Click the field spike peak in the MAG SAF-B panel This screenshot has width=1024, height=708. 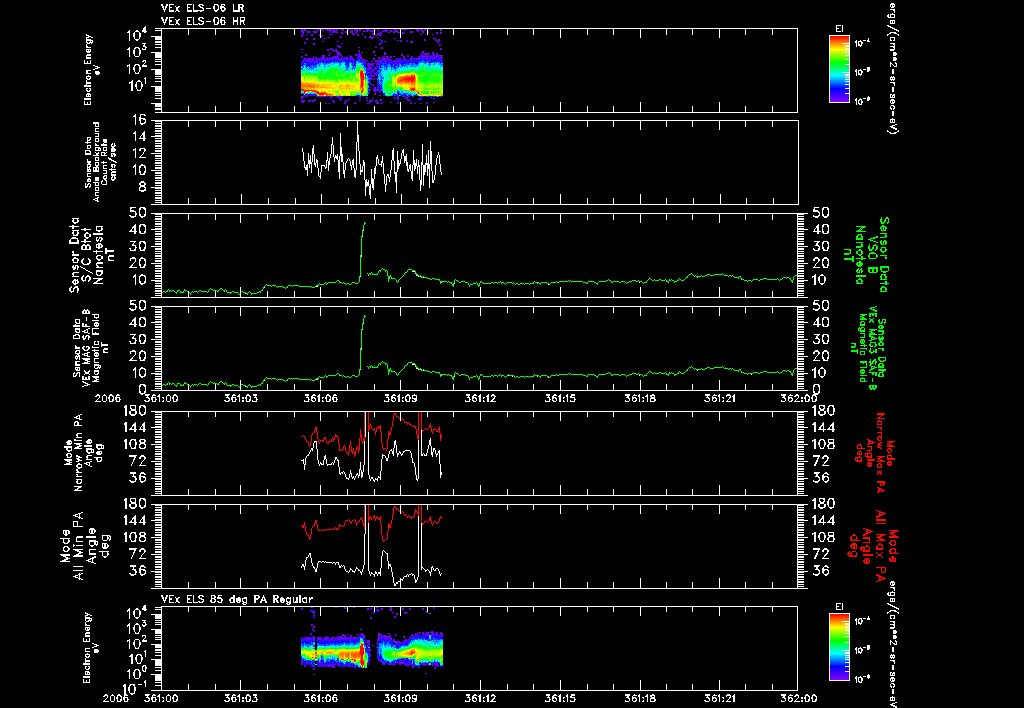pyautogui.click(x=364, y=316)
